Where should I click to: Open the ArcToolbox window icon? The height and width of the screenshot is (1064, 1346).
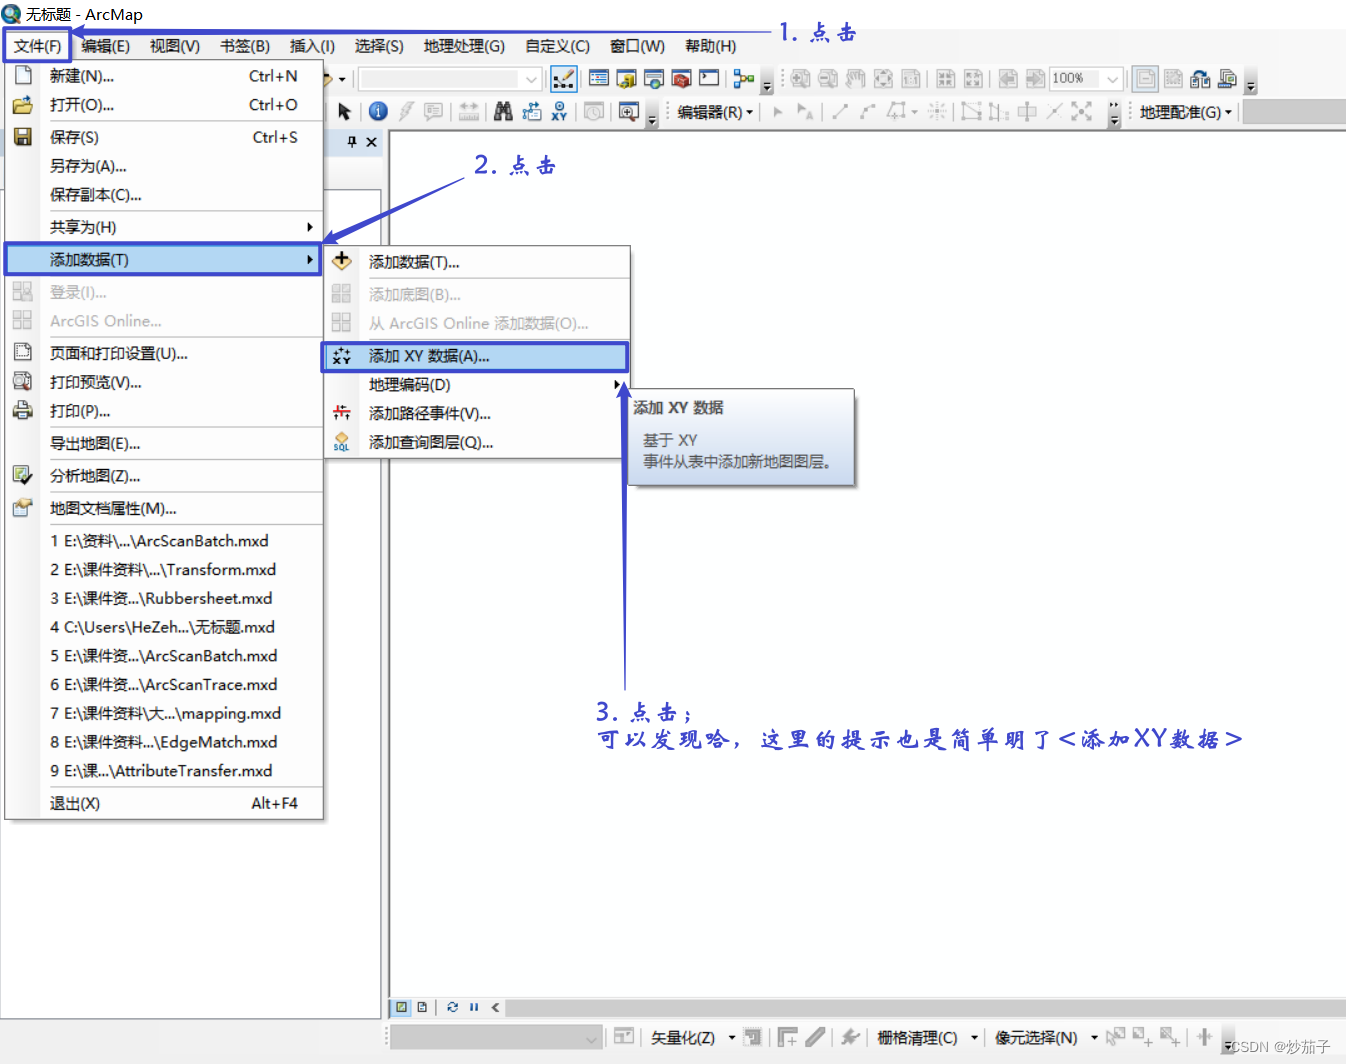pos(682,78)
